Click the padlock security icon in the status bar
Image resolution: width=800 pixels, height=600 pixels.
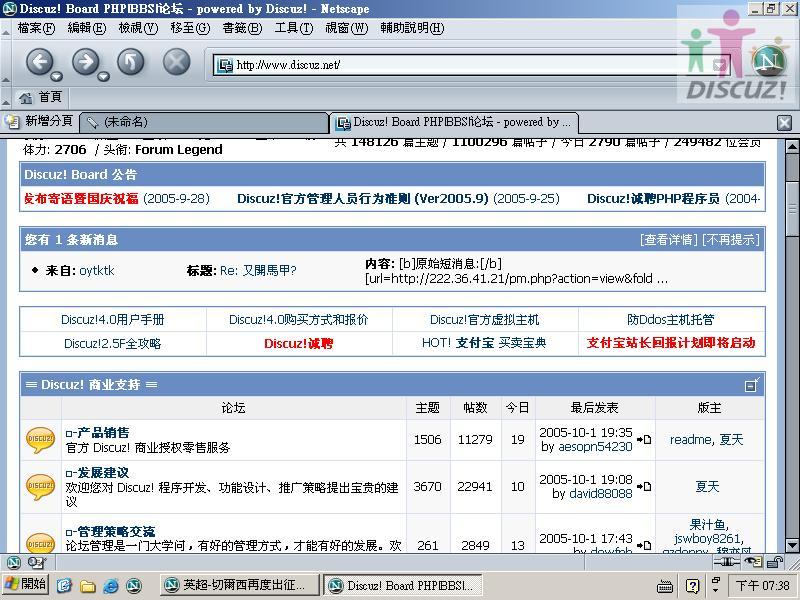click(775, 562)
